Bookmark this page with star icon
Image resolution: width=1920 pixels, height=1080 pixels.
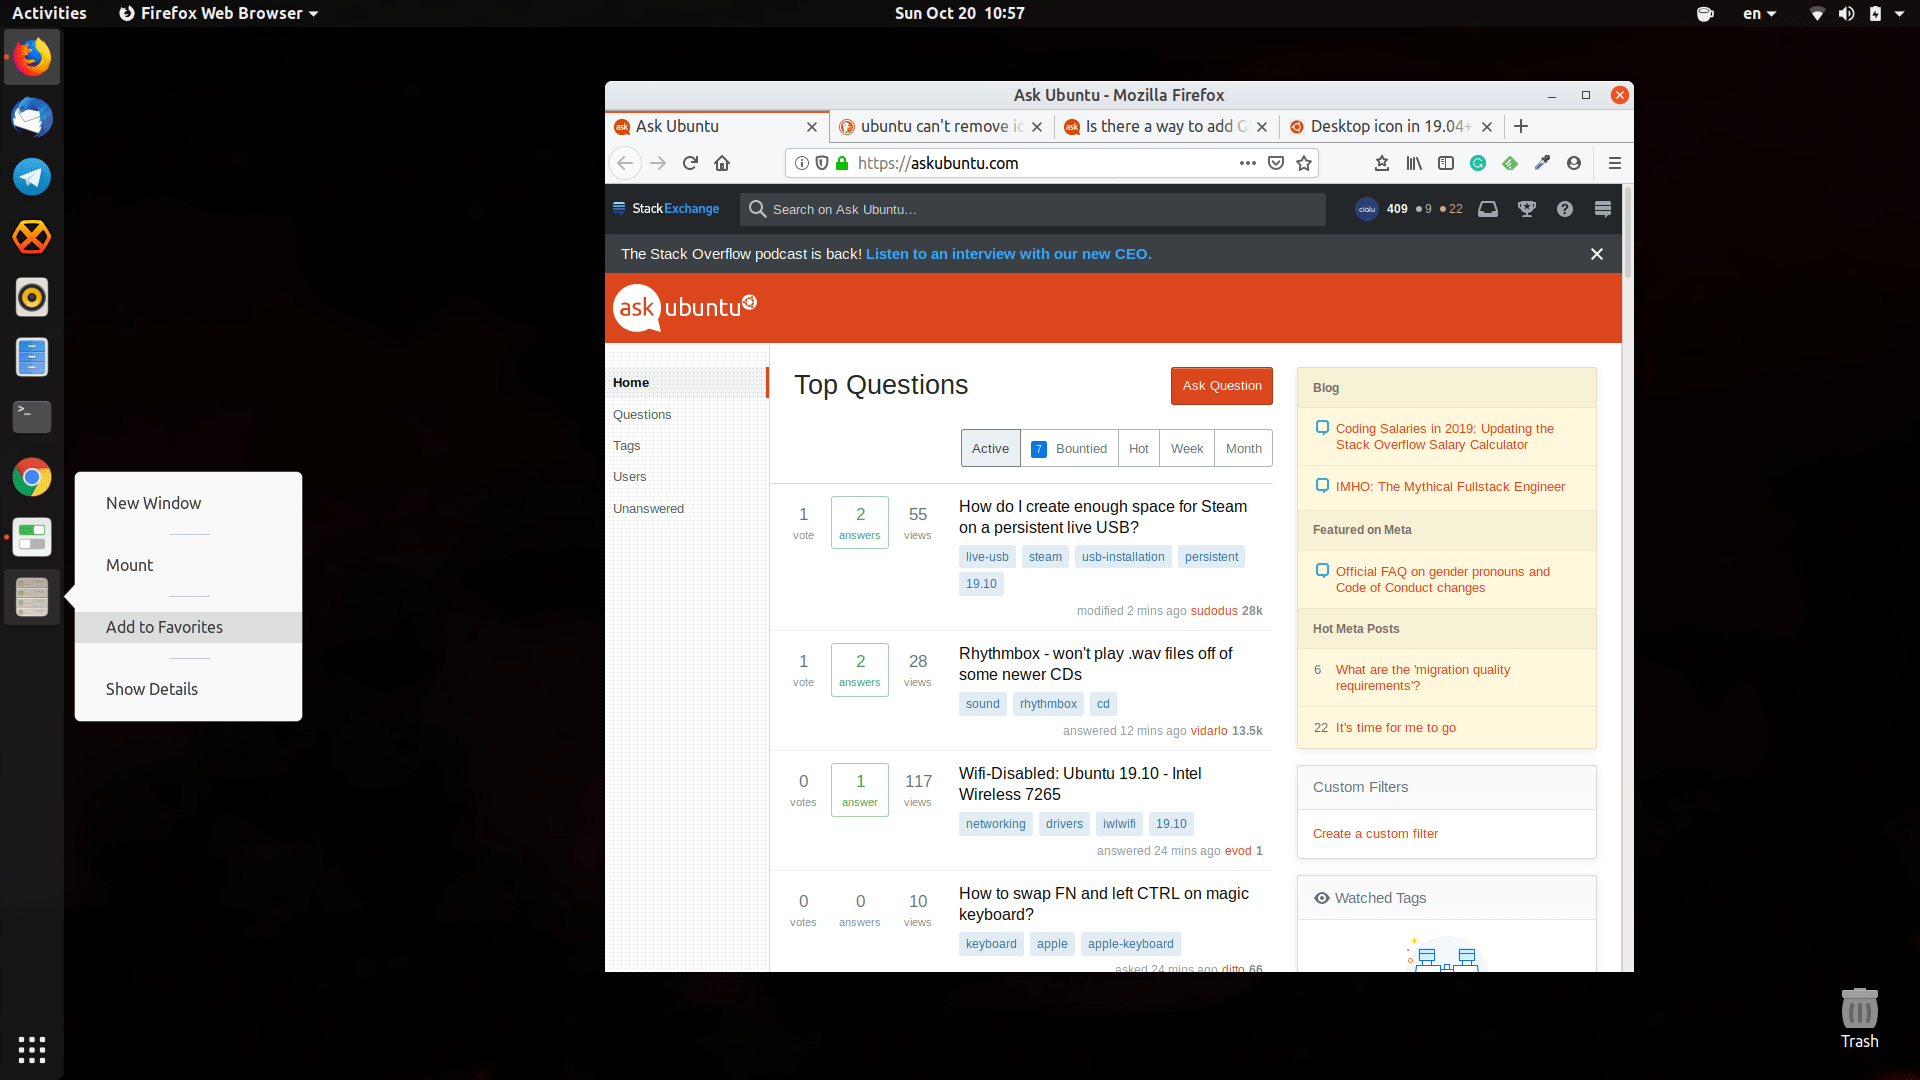[x=1304, y=163]
